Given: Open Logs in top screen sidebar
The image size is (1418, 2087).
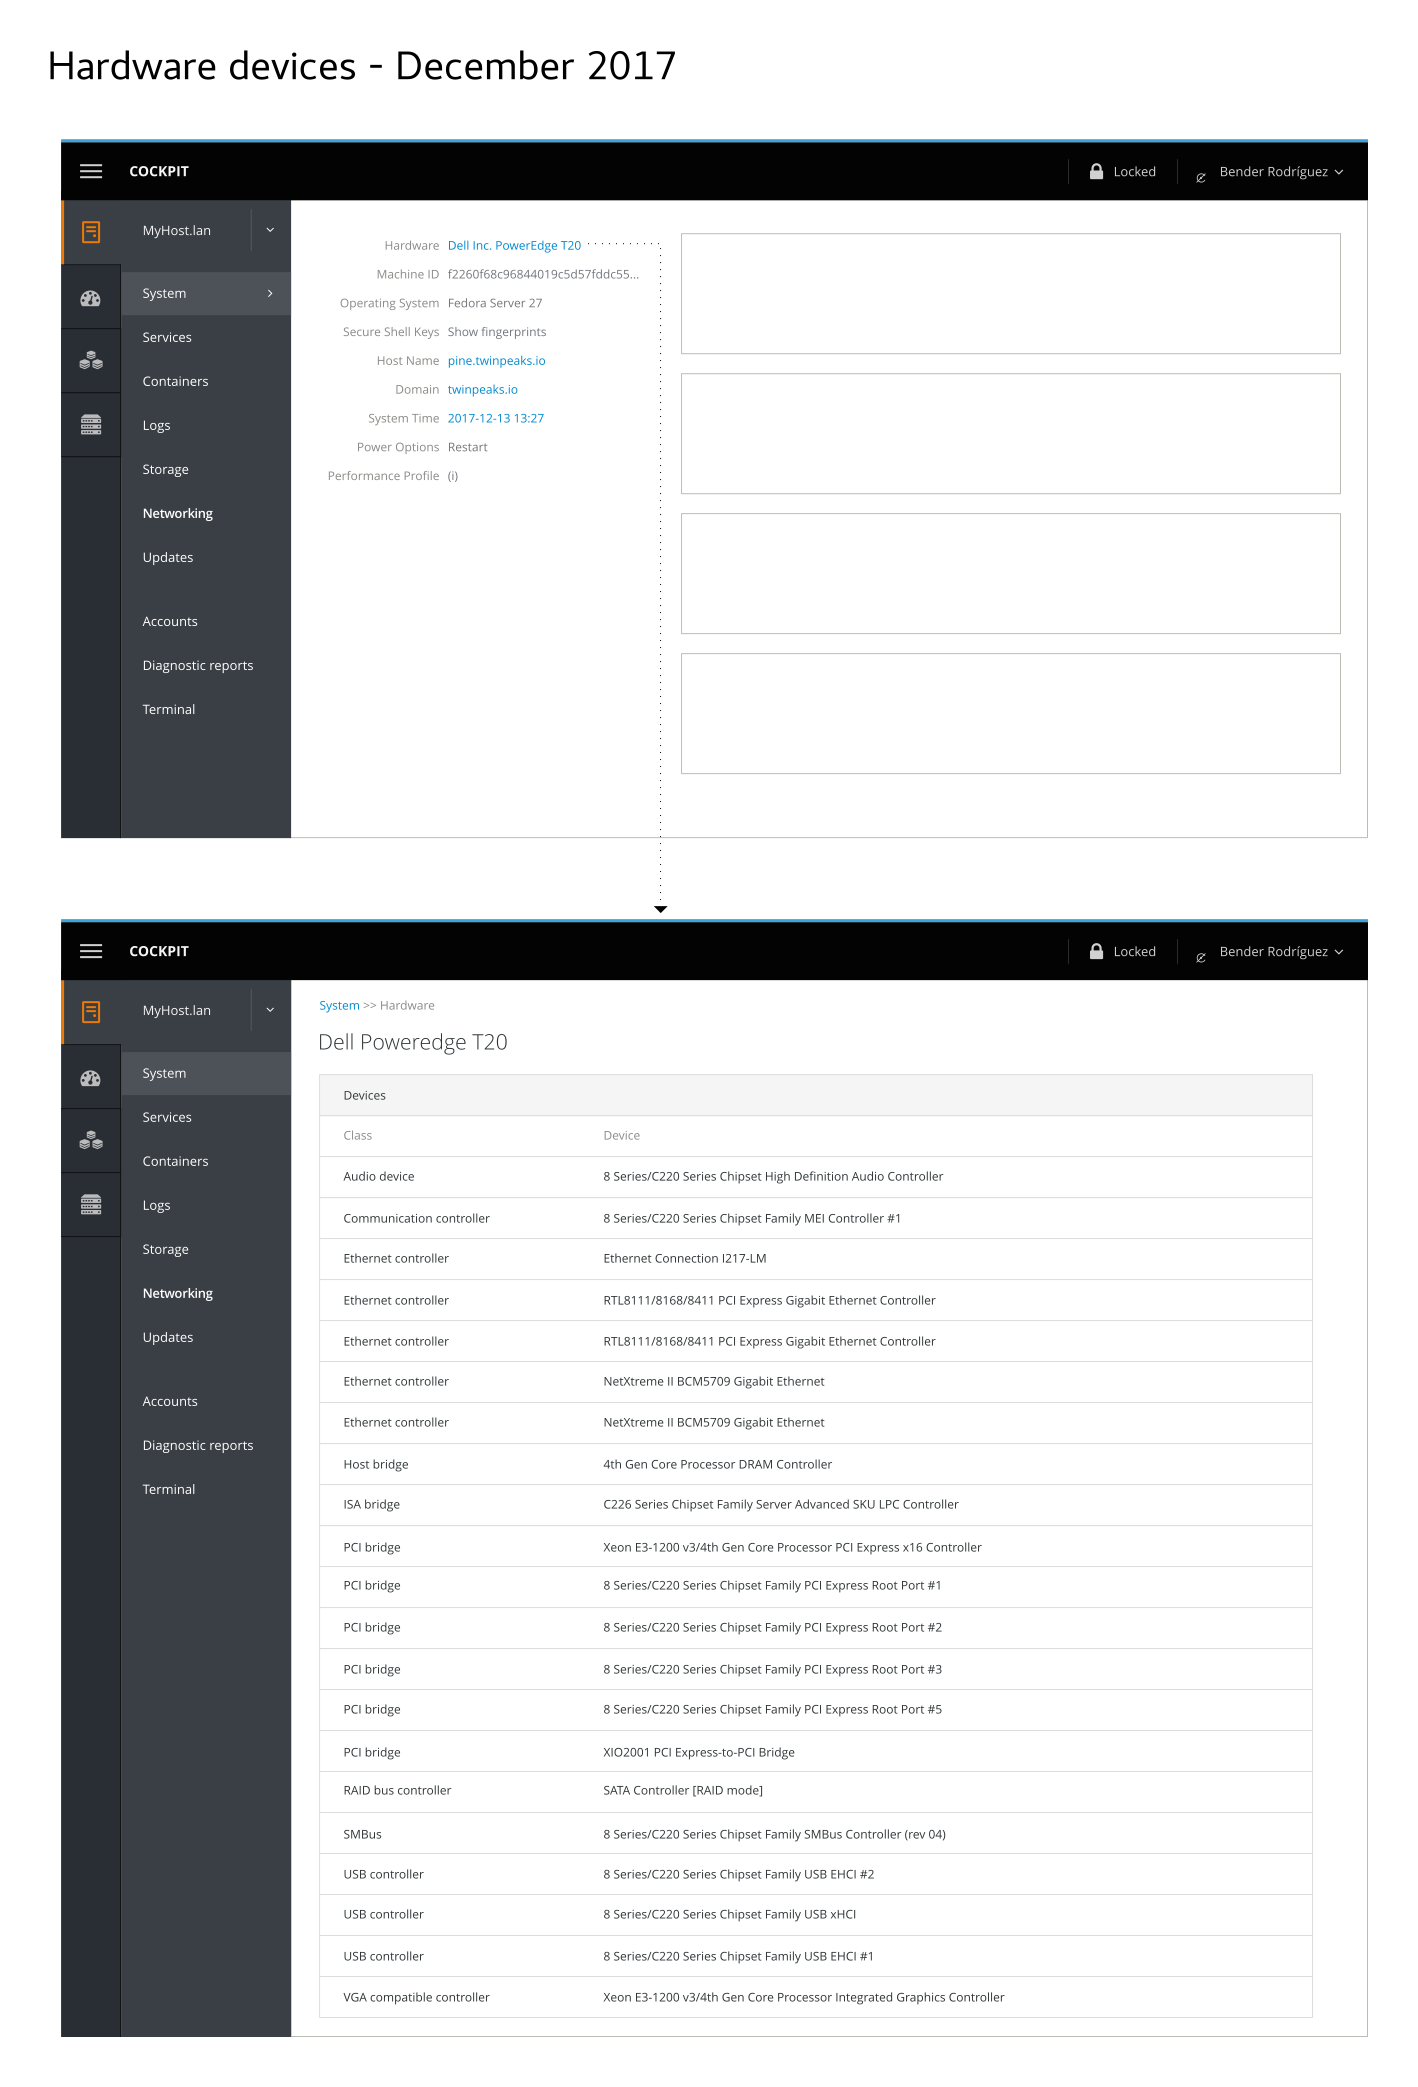Looking at the screenshot, I should pyautogui.click(x=156, y=425).
